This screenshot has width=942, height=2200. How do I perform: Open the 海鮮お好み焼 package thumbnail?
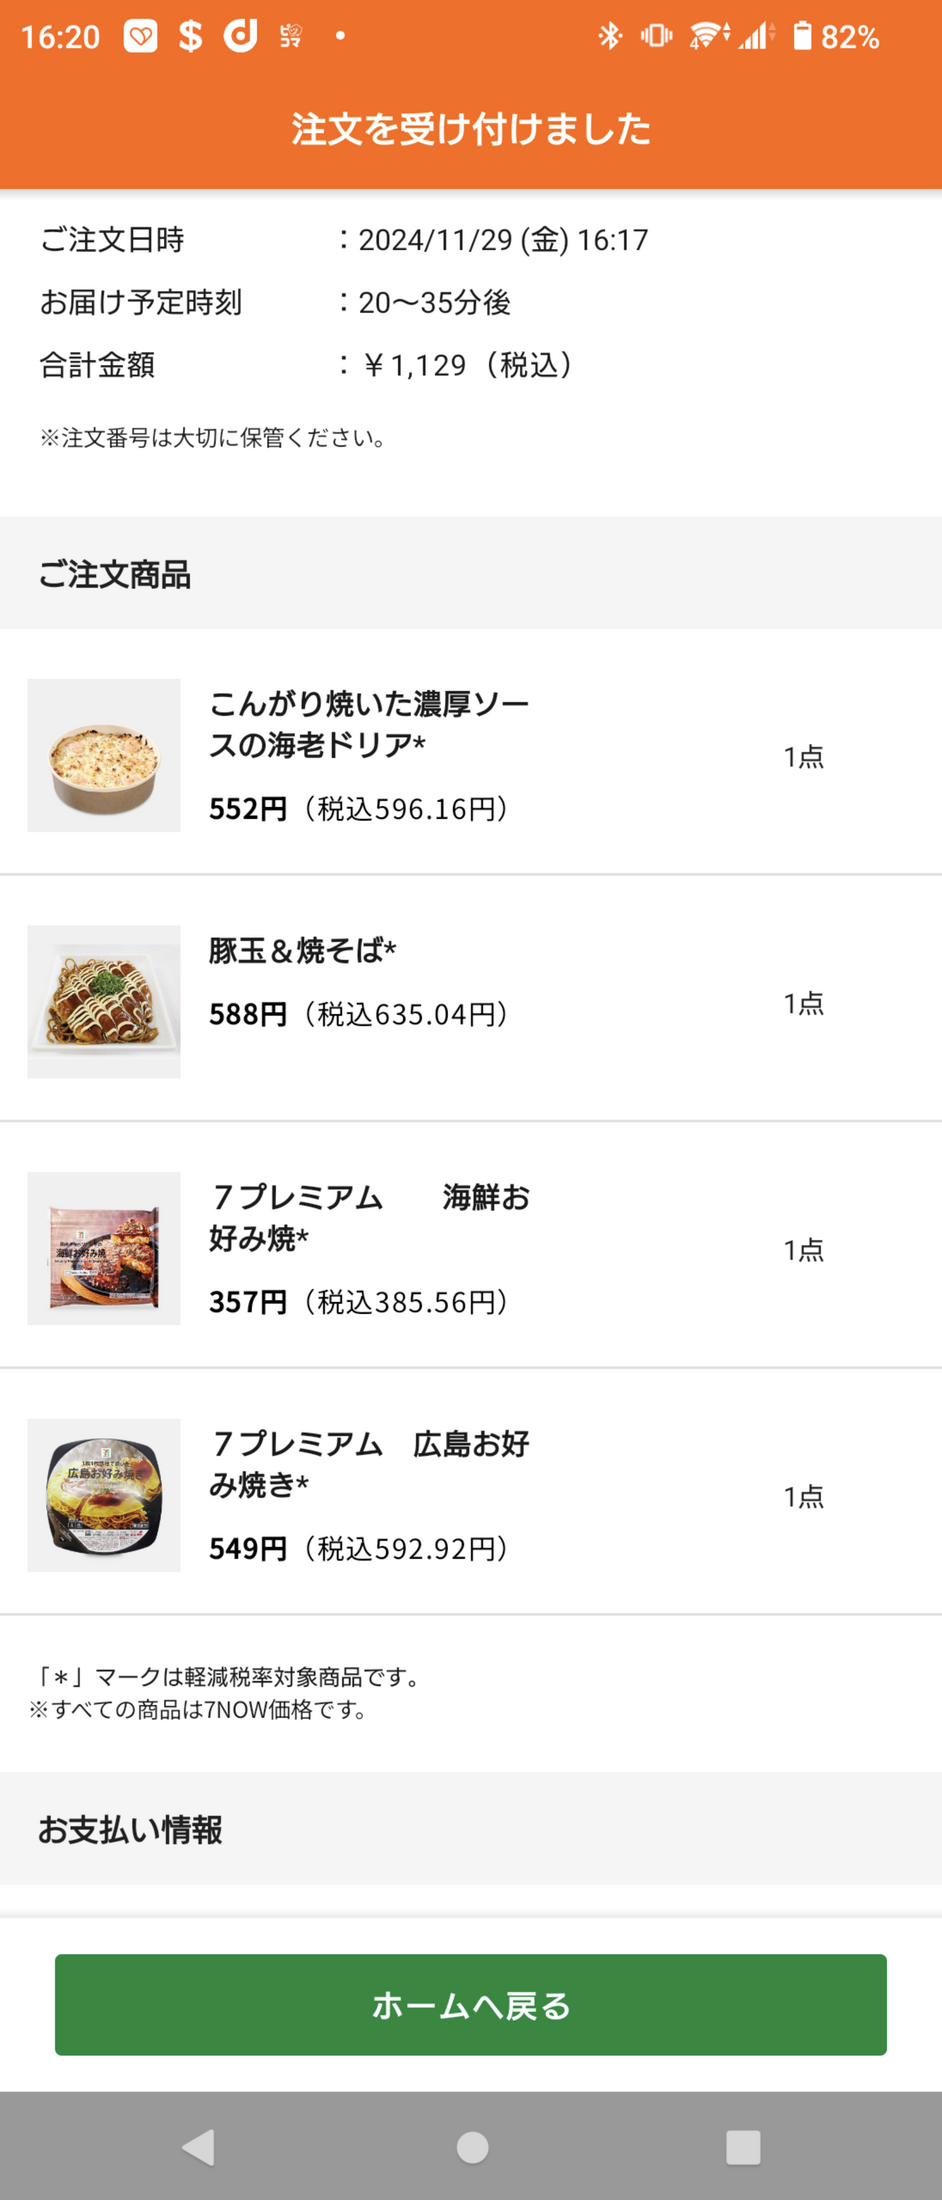pyautogui.click(x=104, y=1249)
